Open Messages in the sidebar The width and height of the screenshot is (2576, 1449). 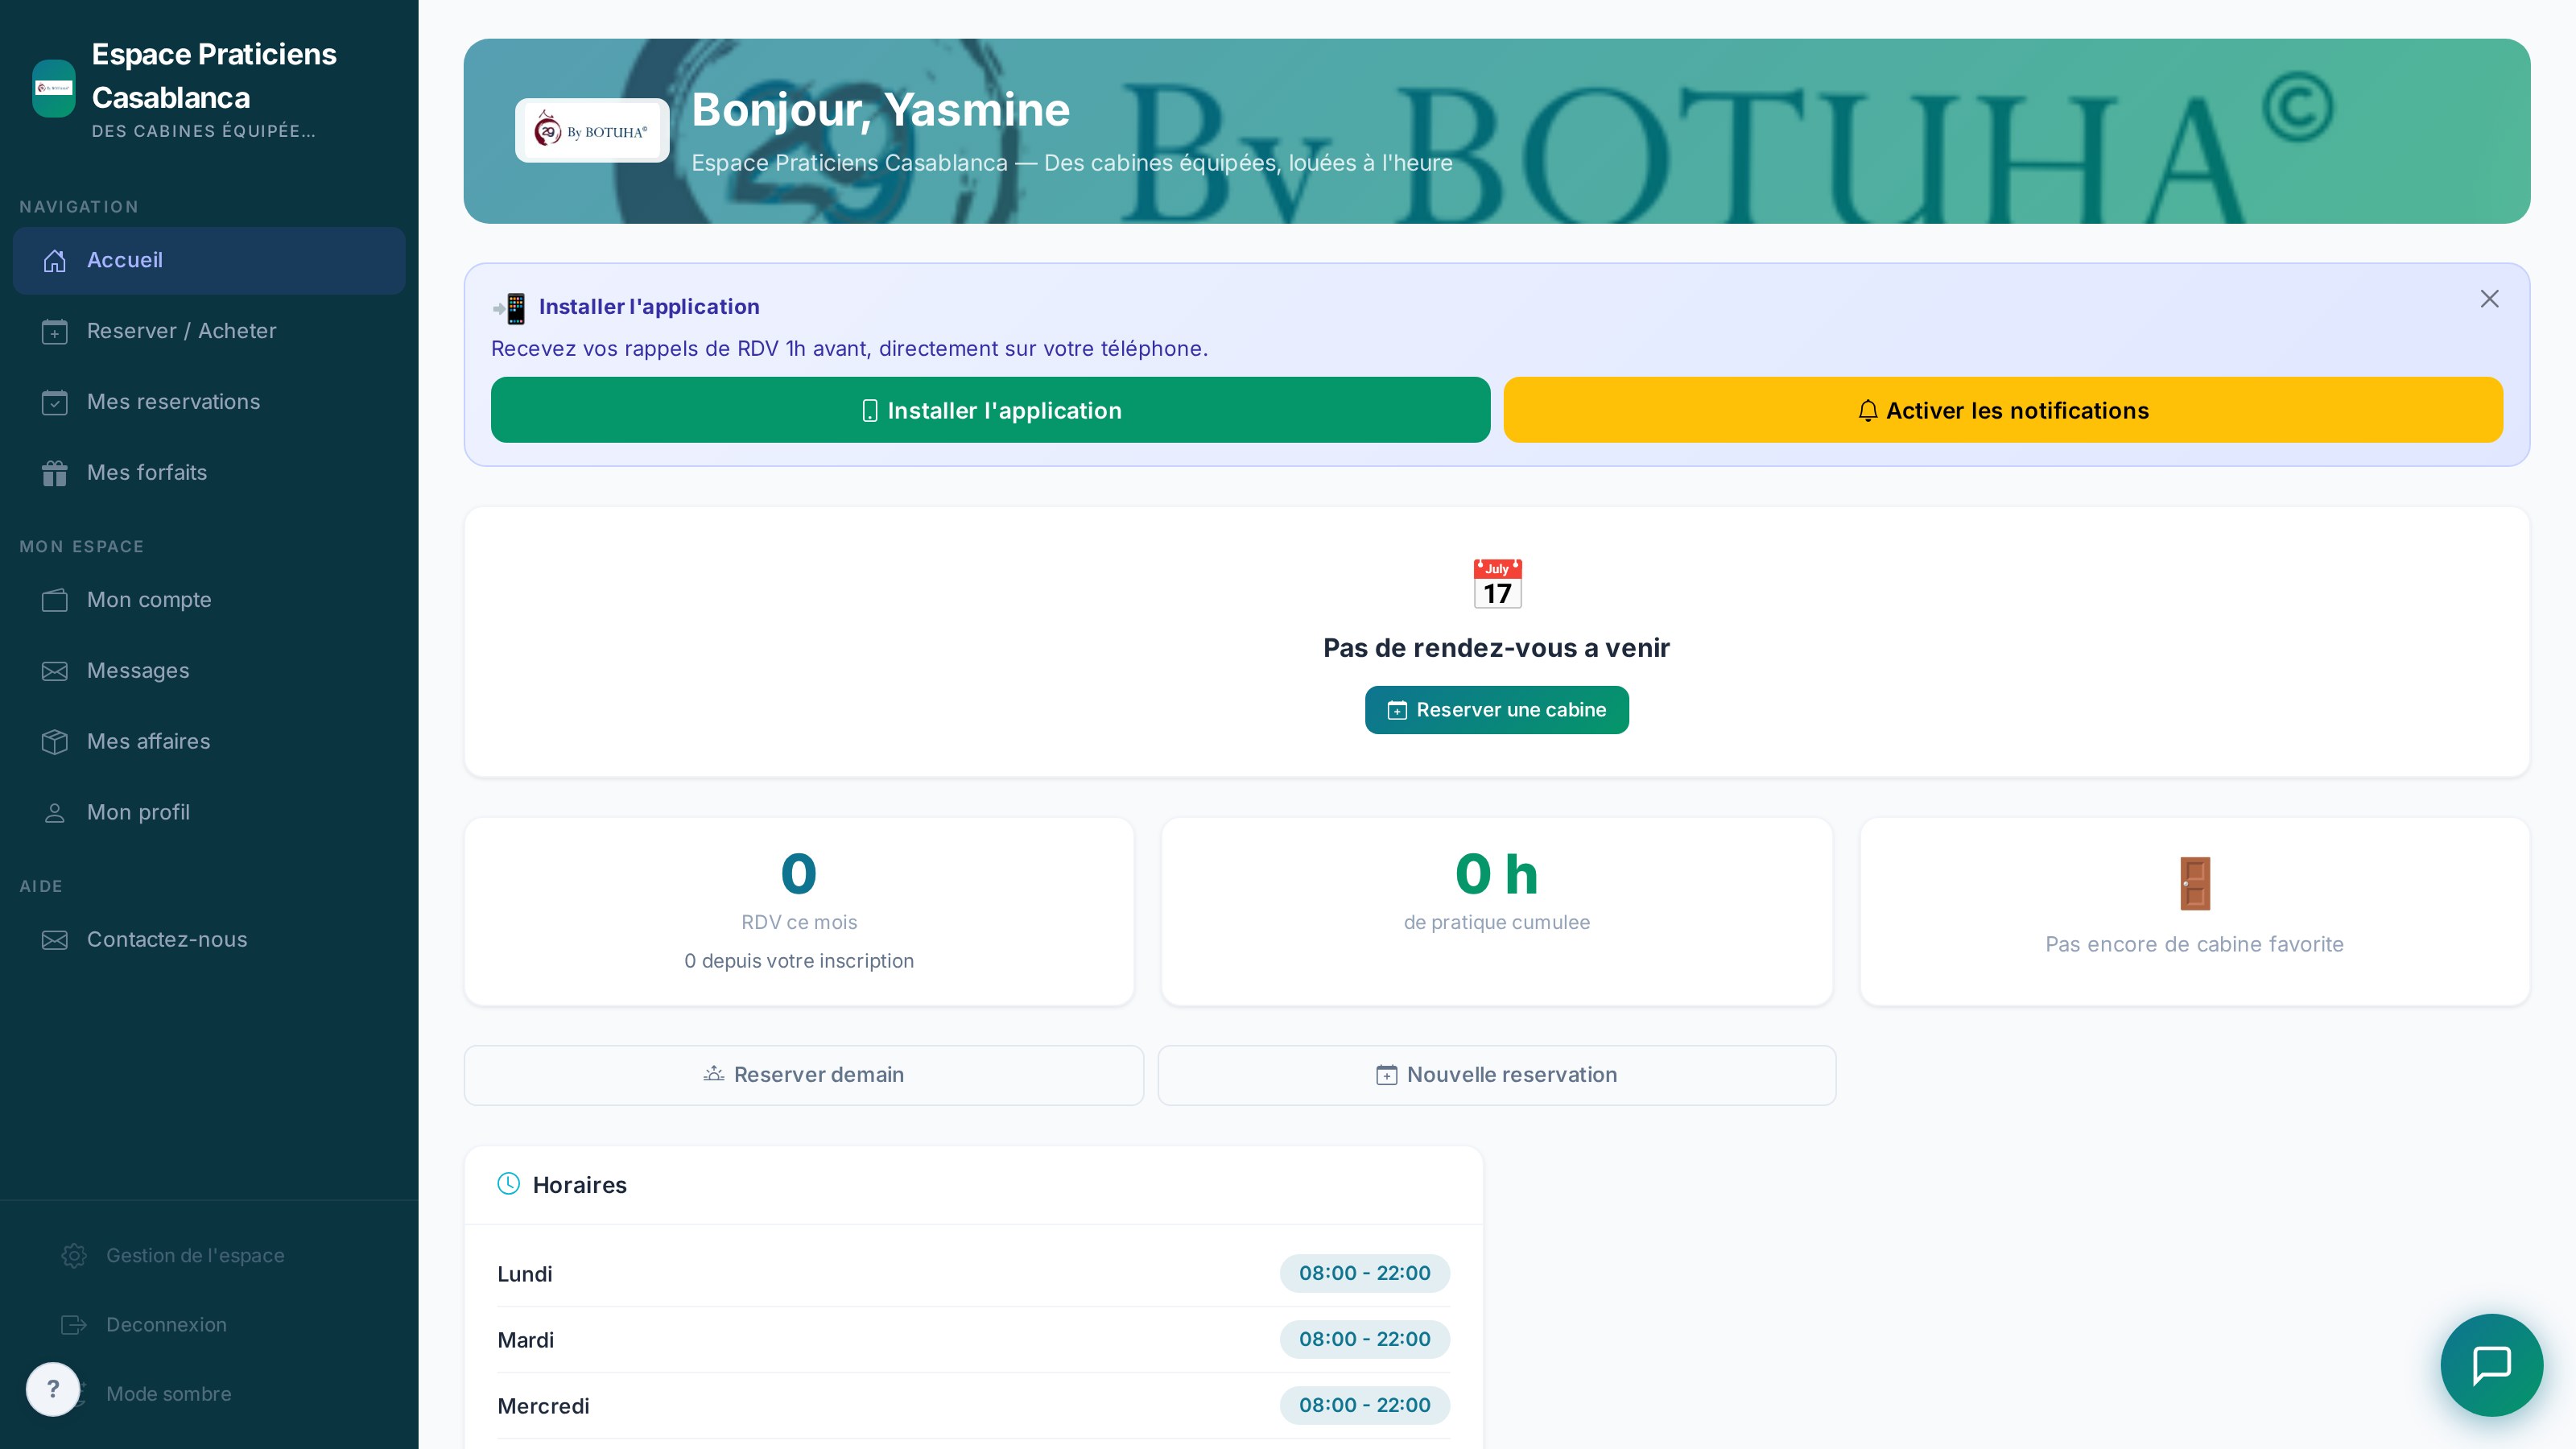[x=209, y=671]
